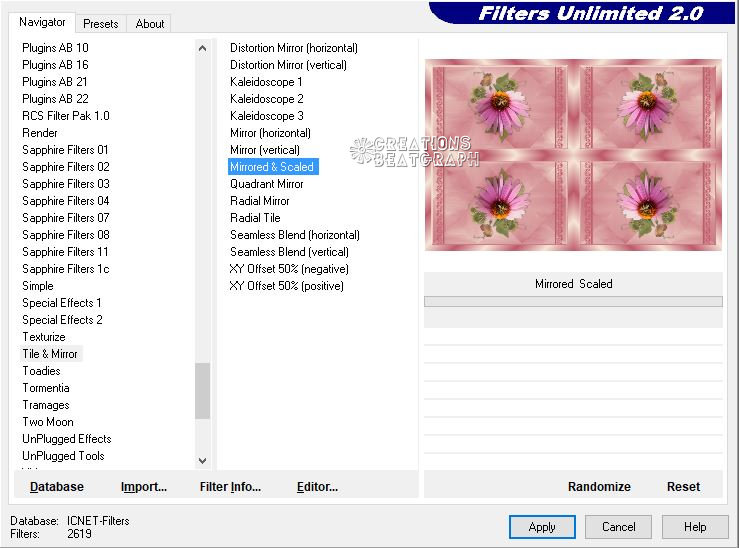This screenshot has width=739, height=548.
Task: Select the Toadies category
Action: (x=41, y=371)
